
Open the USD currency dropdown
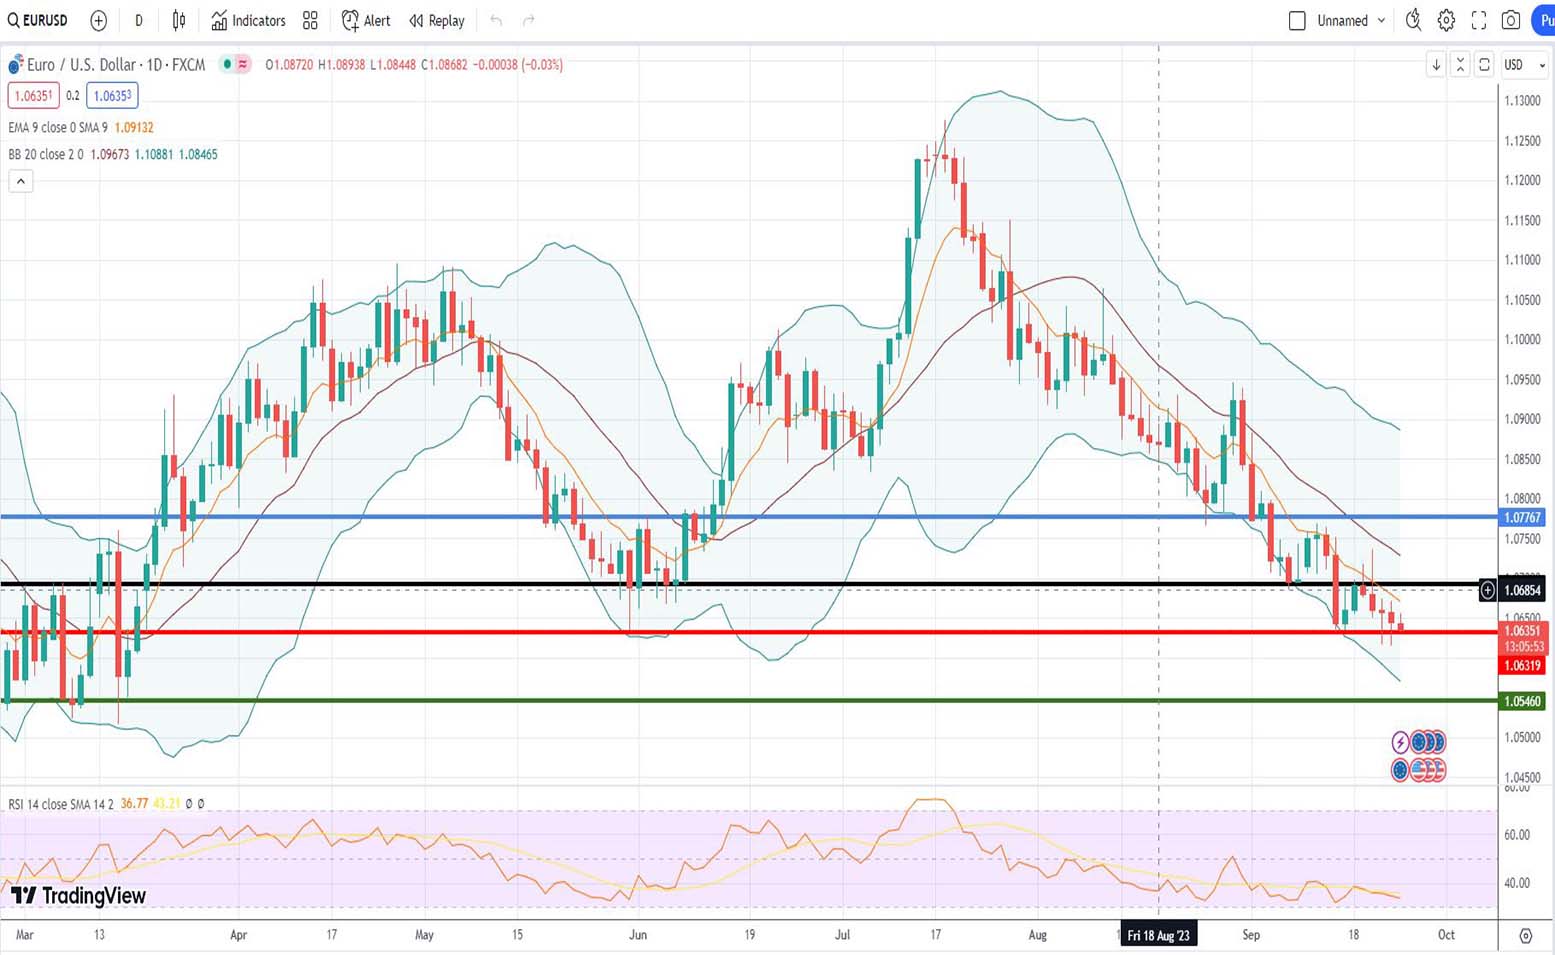coord(1524,65)
